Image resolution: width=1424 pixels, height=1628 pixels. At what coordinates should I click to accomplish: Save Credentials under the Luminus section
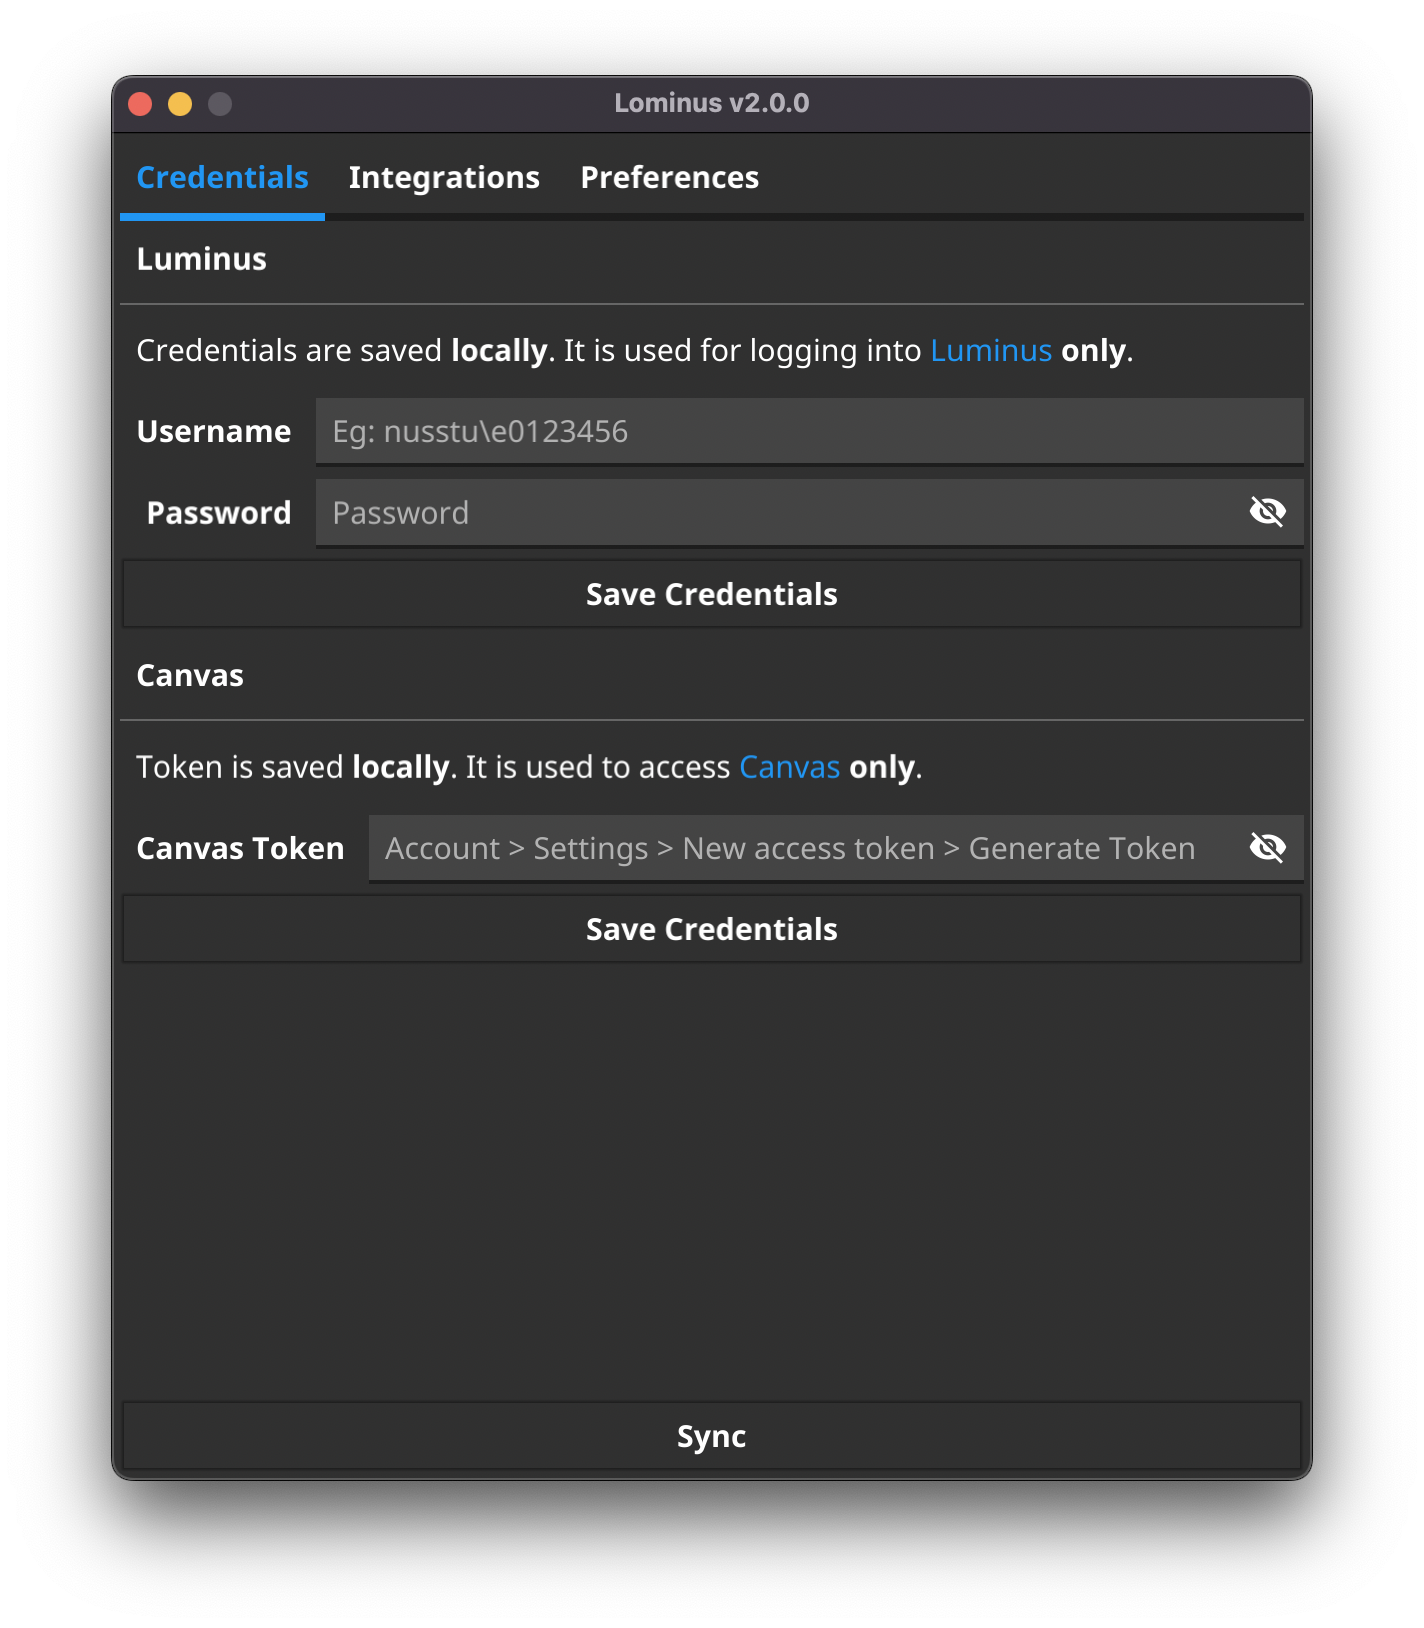point(712,594)
